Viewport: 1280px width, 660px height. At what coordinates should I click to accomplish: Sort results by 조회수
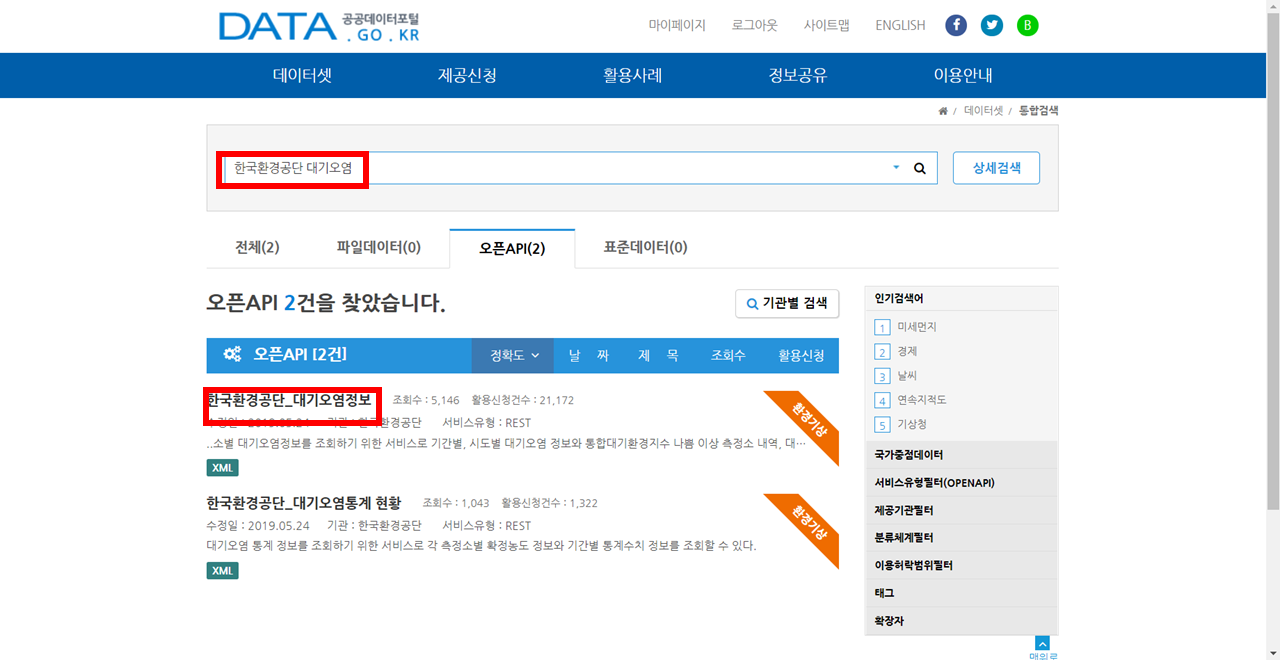tap(728, 355)
